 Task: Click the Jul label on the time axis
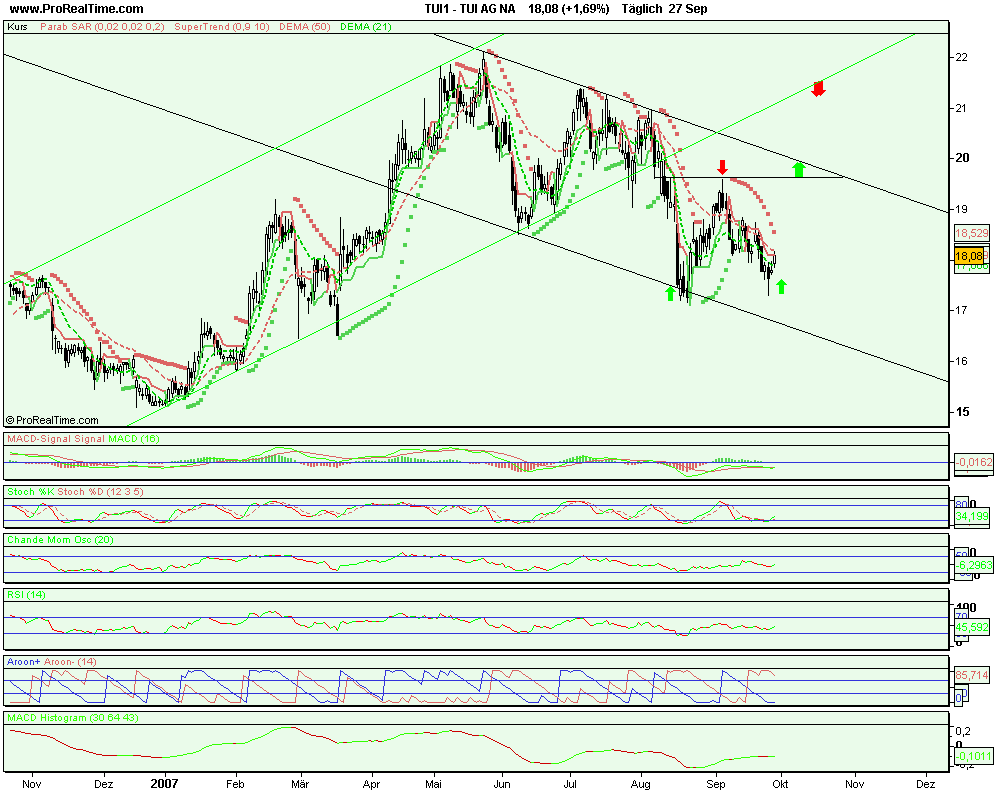point(570,784)
